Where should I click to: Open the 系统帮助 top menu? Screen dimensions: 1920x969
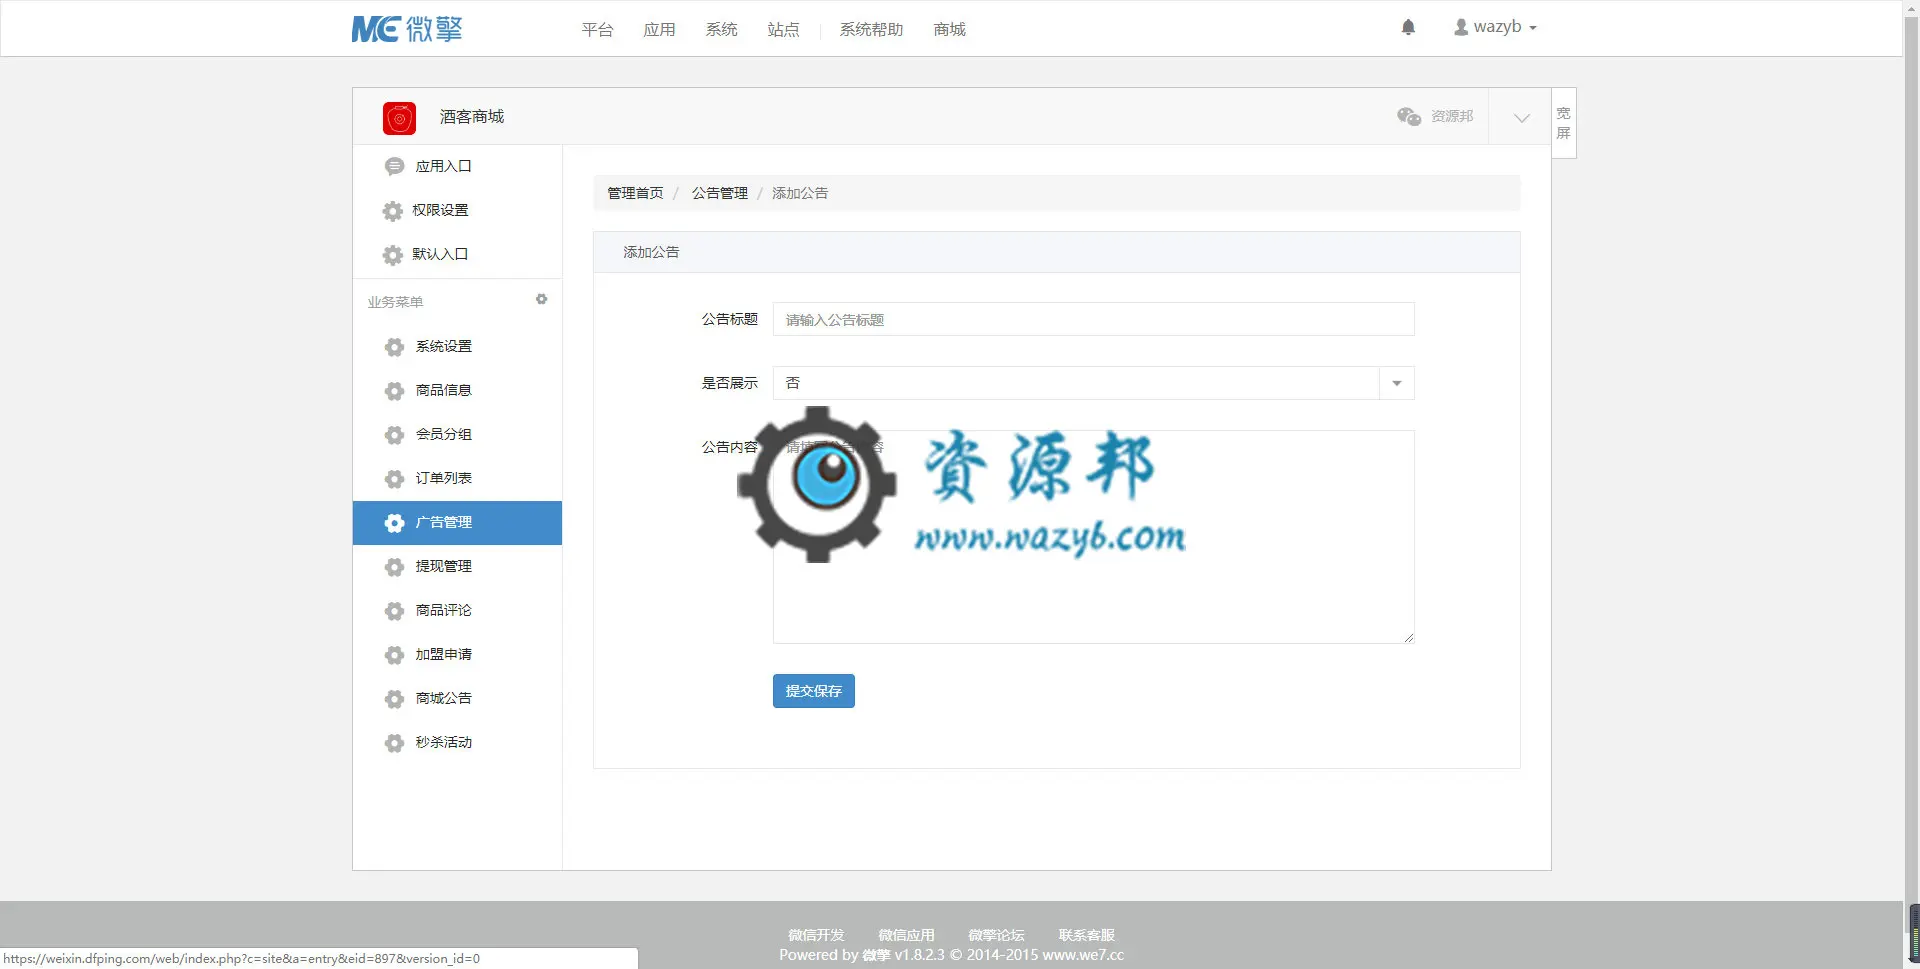coord(871,29)
